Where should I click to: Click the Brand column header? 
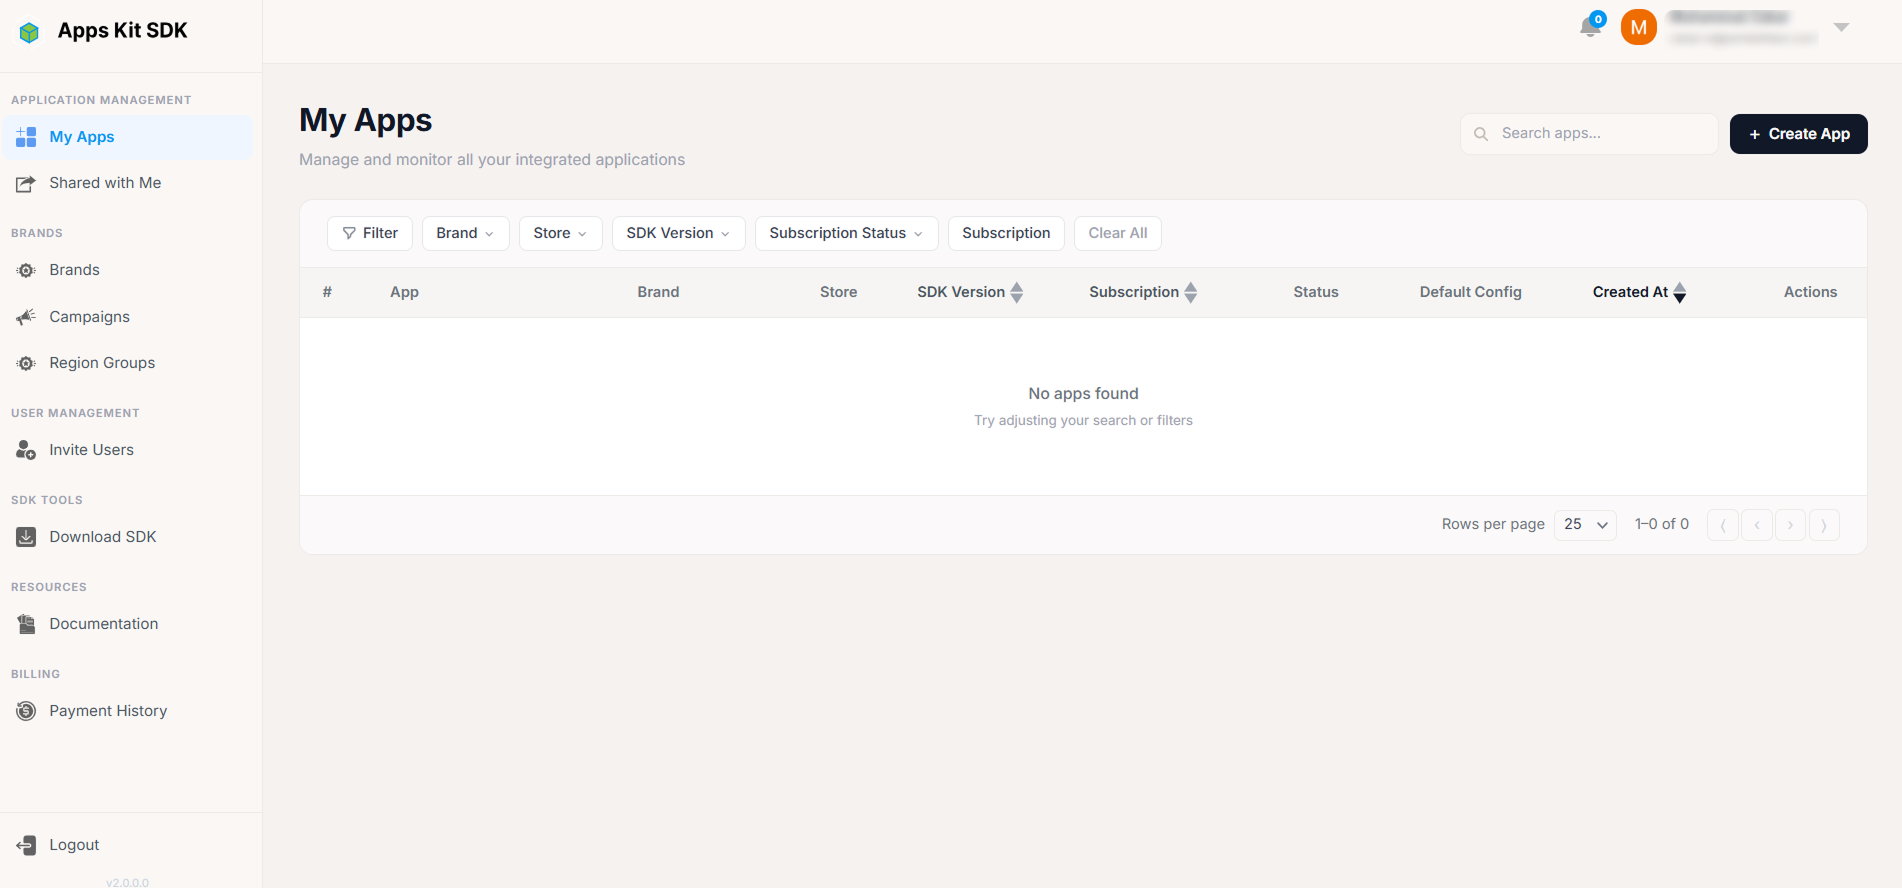point(658,292)
